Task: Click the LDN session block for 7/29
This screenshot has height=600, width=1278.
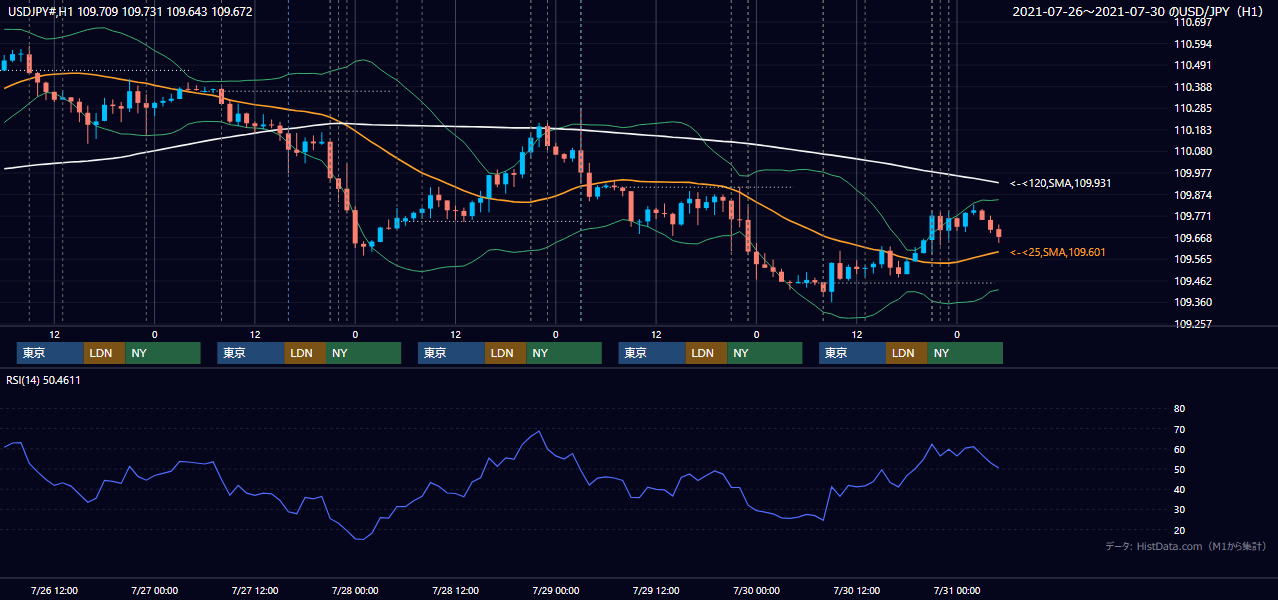Action: [x=706, y=353]
